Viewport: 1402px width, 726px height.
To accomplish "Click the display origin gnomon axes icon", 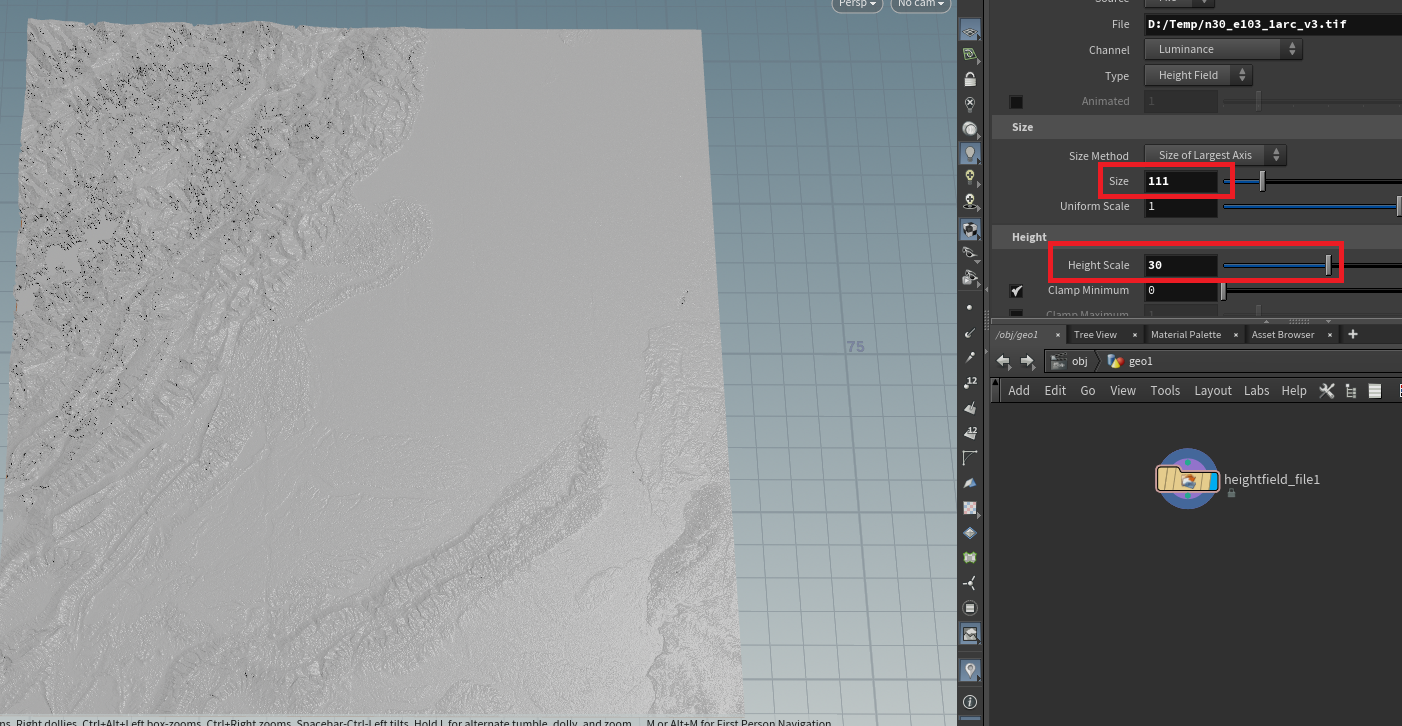I will point(969,582).
